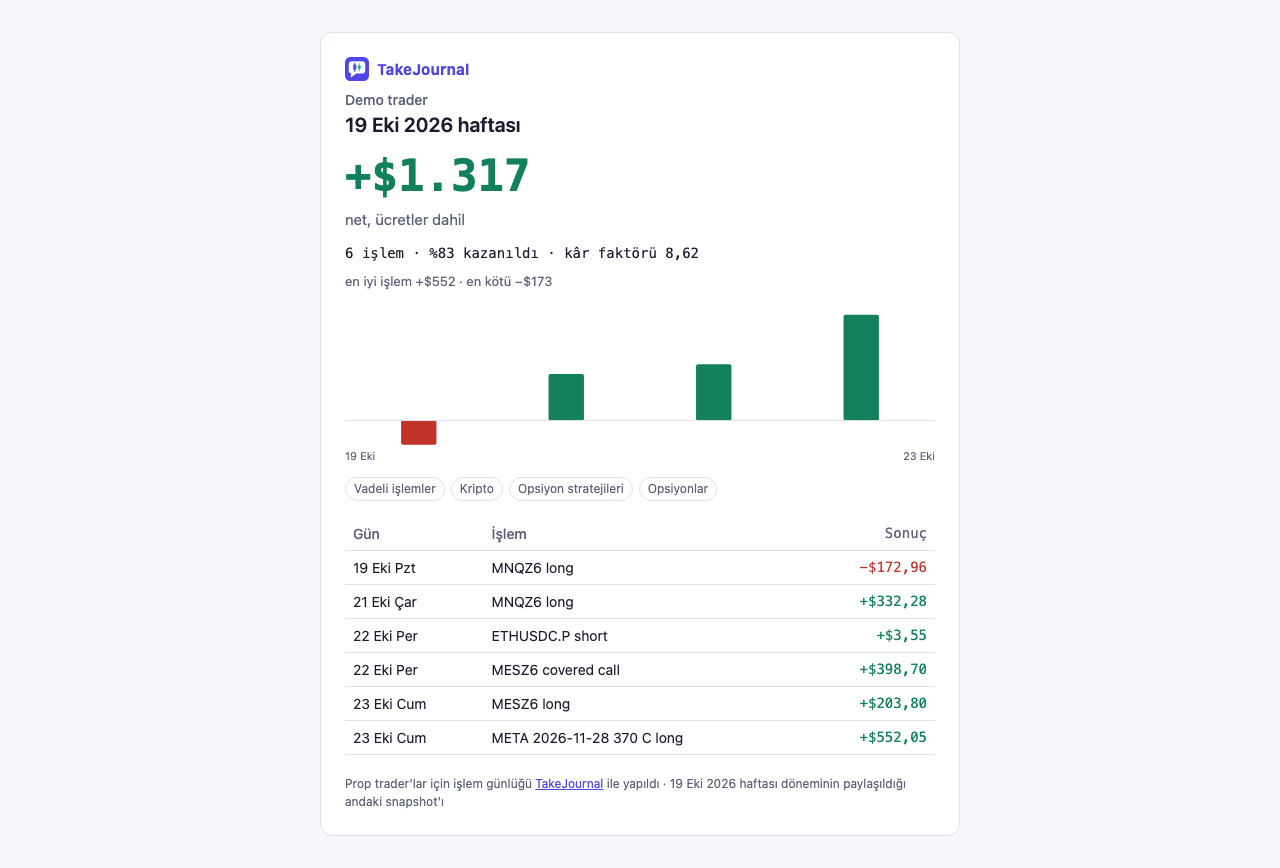Click the stats line with kâr faktörü 8,62
This screenshot has width=1280, height=868.
coord(522,253)
